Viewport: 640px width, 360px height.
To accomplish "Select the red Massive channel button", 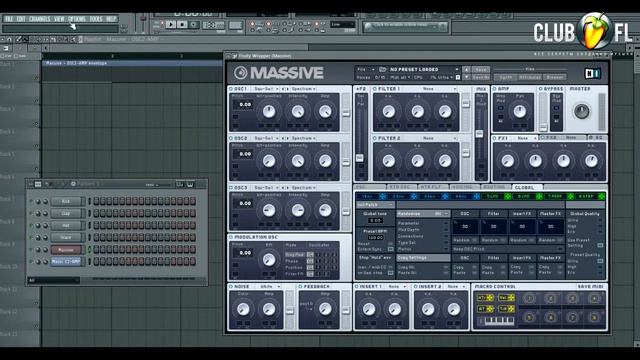I will tap(66, 249).
